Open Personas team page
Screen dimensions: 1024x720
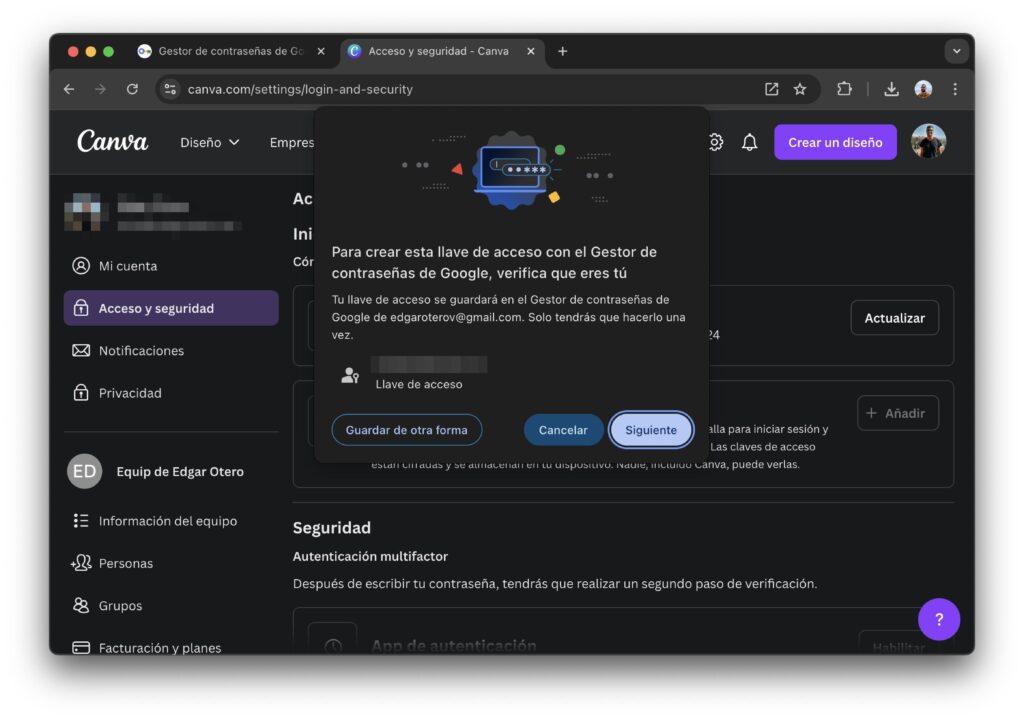171,563
